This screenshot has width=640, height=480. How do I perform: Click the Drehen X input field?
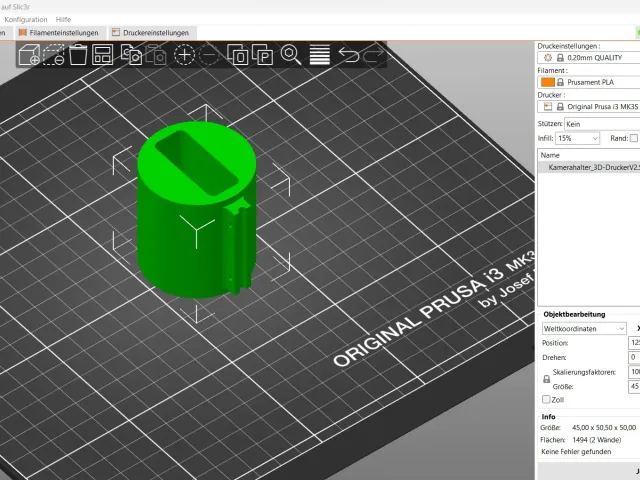[x=634, y=357]
